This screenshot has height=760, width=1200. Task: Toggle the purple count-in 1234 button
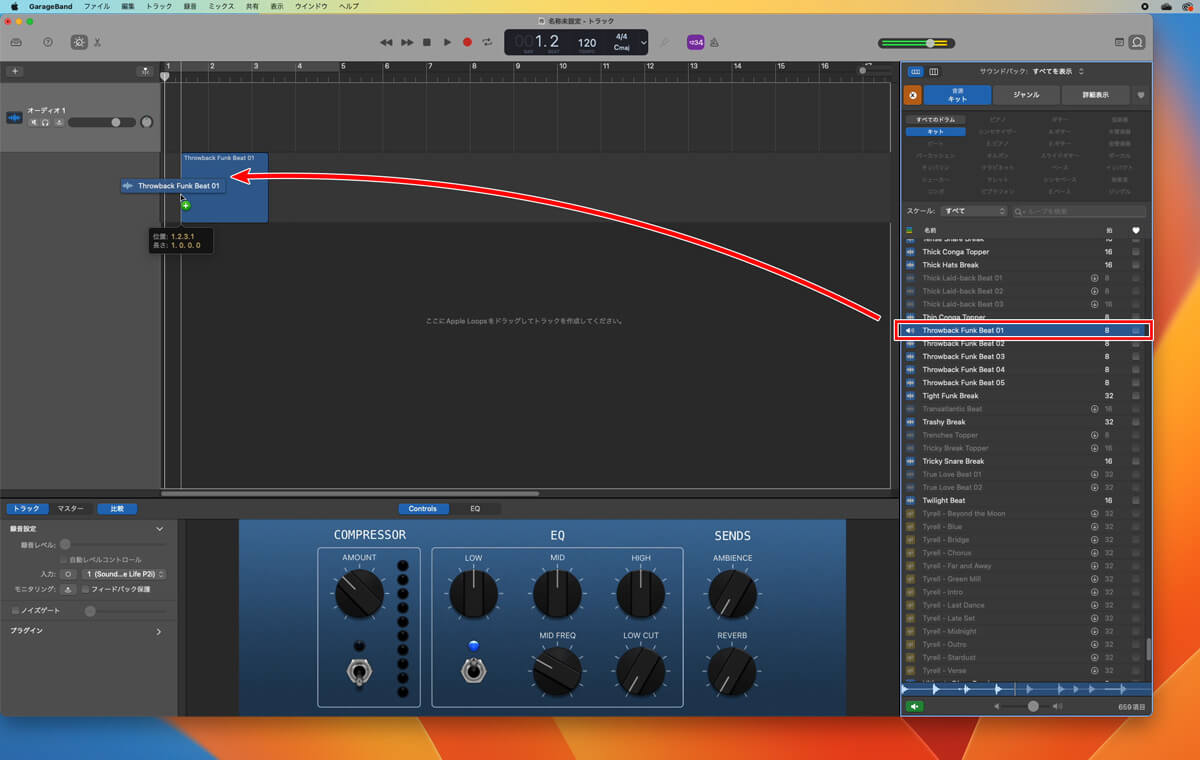[x=695, y=42]
